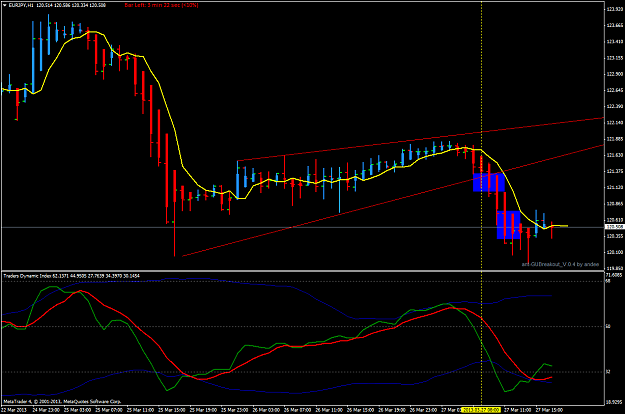Viewport: 625px width, 414px height.
Task: Click the '22 Mar 2013' time axis label
Action: [x=14, y=410]
